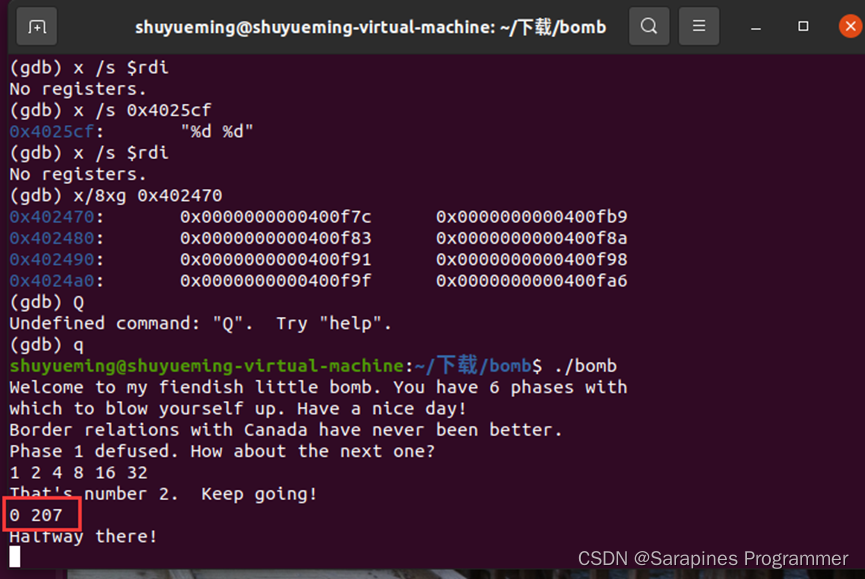Open the hamburger menu in the title bar
This screenshot has width=865, height=579.
[698, 26]
